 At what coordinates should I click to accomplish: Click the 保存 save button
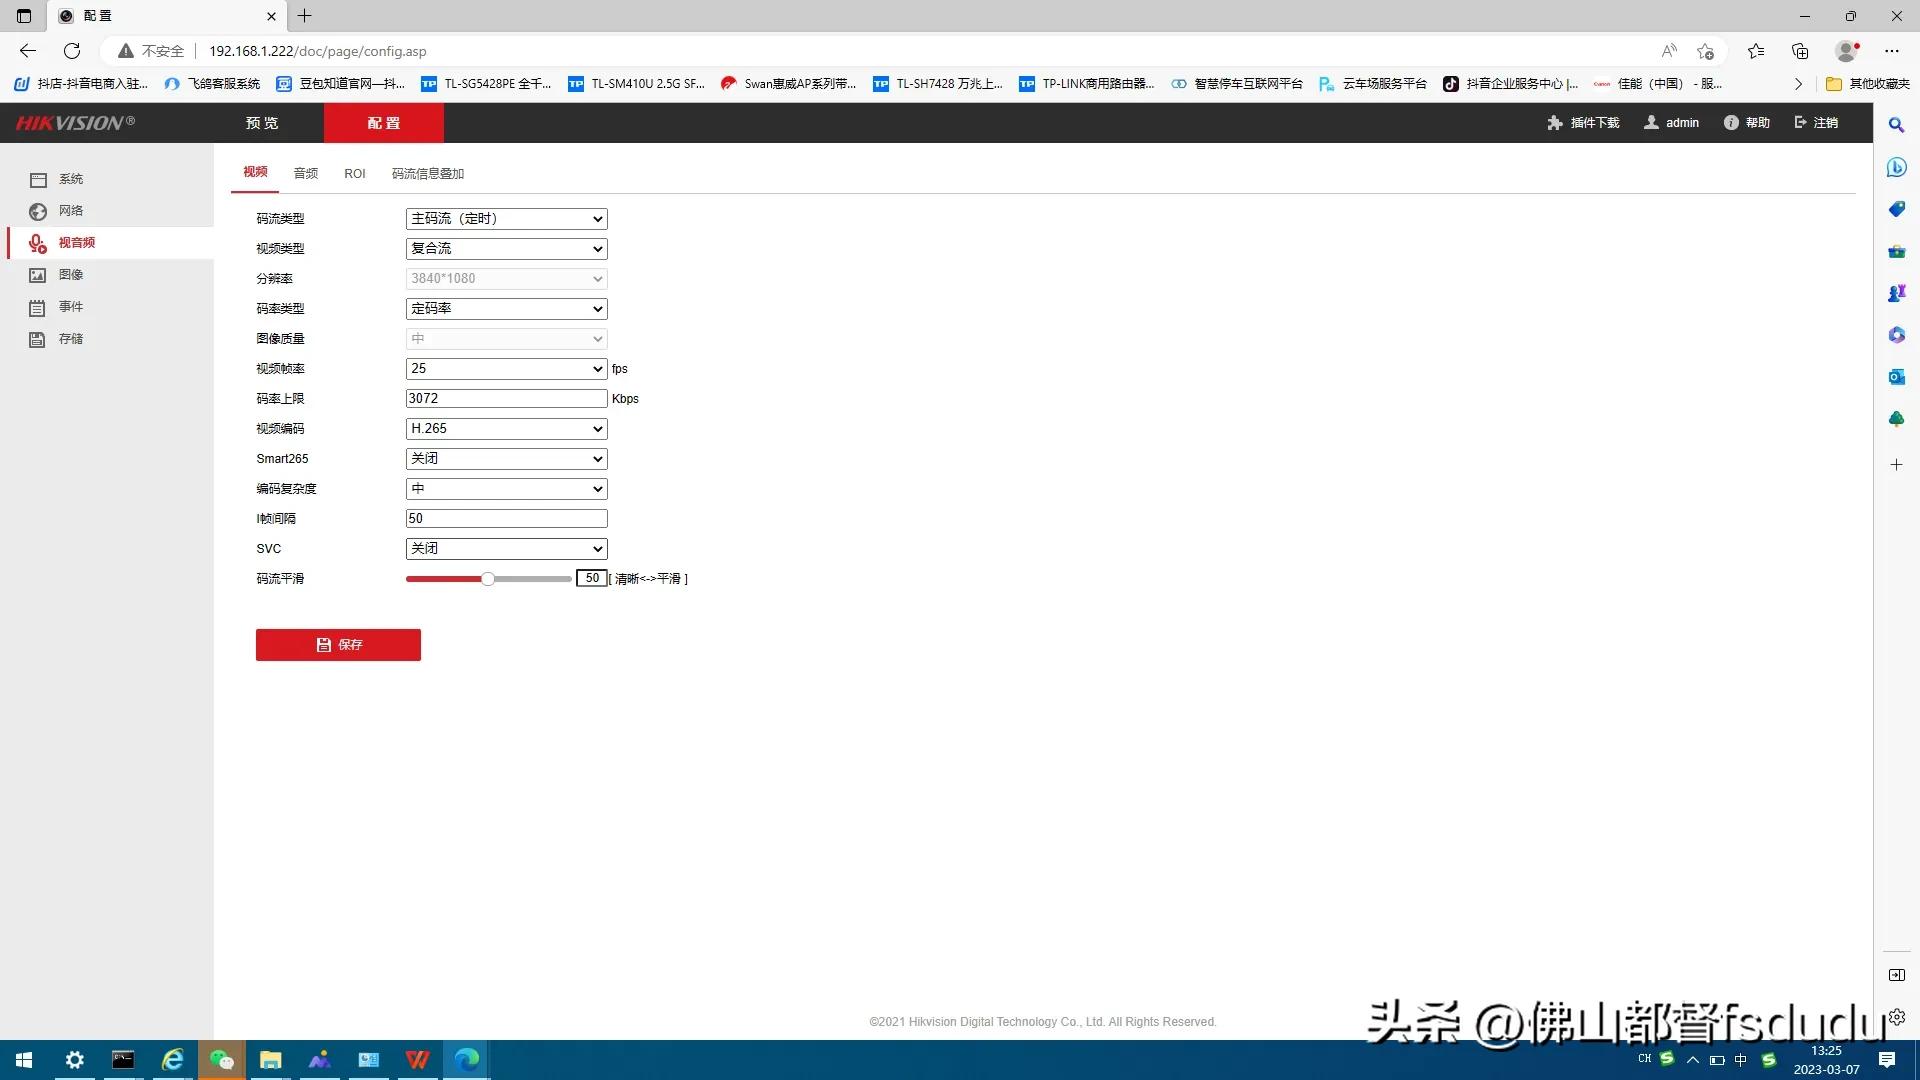[x=338, y=644]
